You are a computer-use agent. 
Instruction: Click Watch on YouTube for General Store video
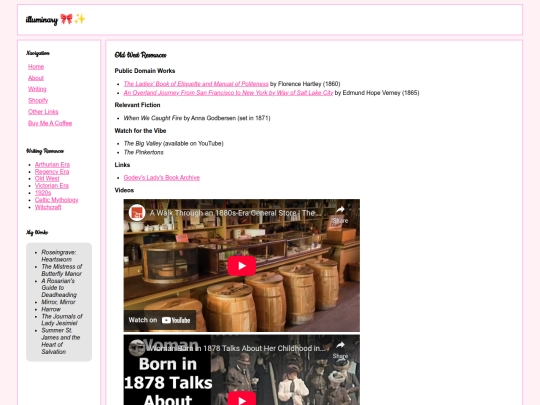(x=159, y=320)
